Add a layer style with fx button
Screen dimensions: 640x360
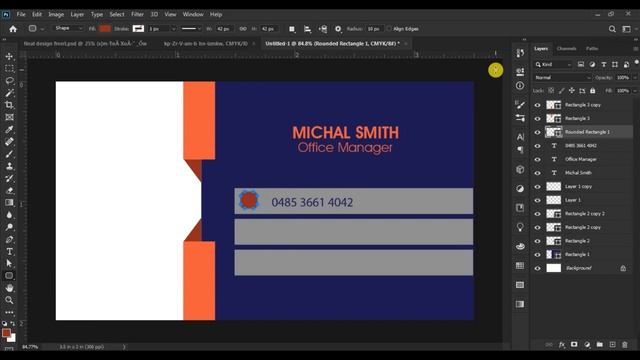562,345
